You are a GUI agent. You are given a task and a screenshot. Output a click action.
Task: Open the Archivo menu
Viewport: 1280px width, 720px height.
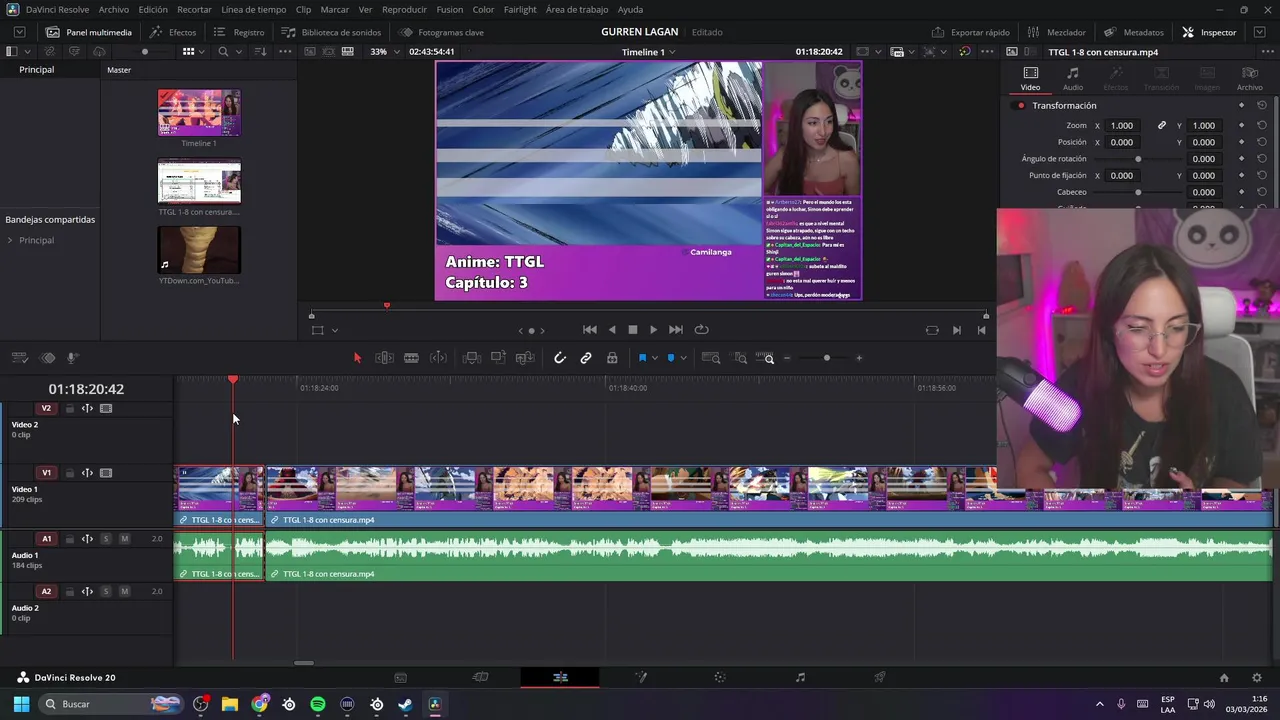click(114, 9)
